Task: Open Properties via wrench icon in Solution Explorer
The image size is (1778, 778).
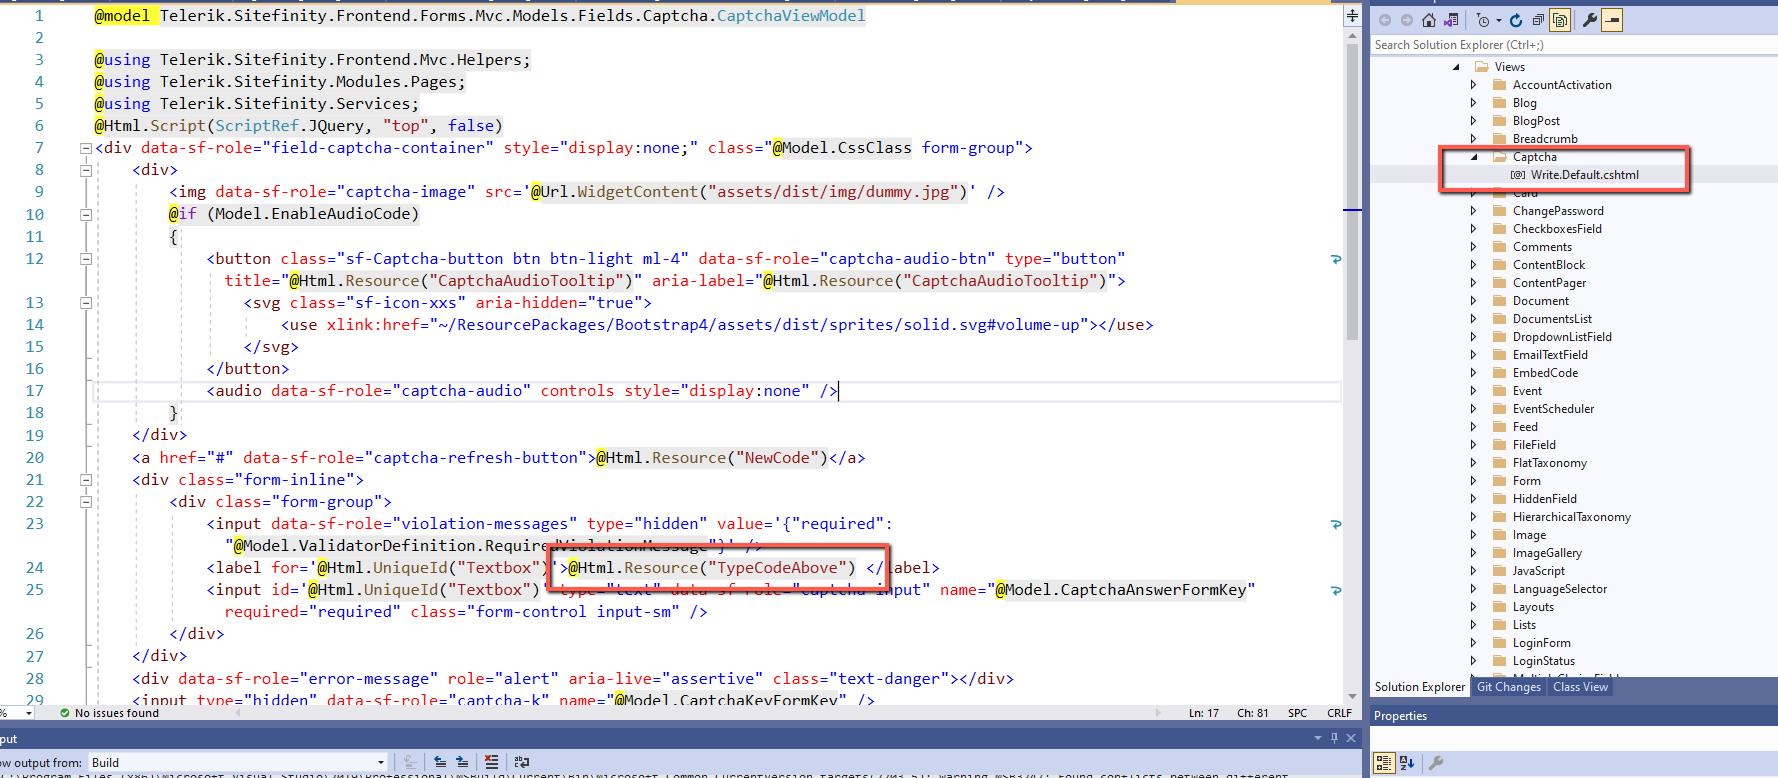Action: click(x=1589, y=20)
